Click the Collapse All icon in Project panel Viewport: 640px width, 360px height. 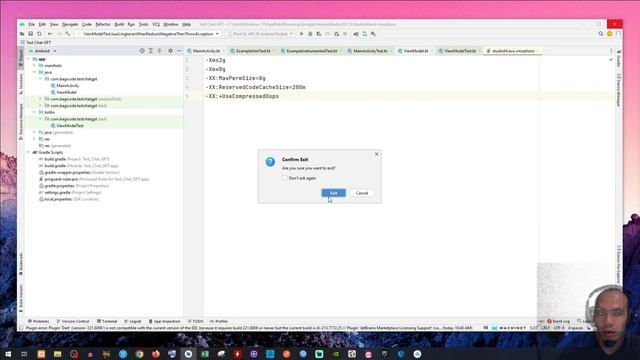coord(160,51)
